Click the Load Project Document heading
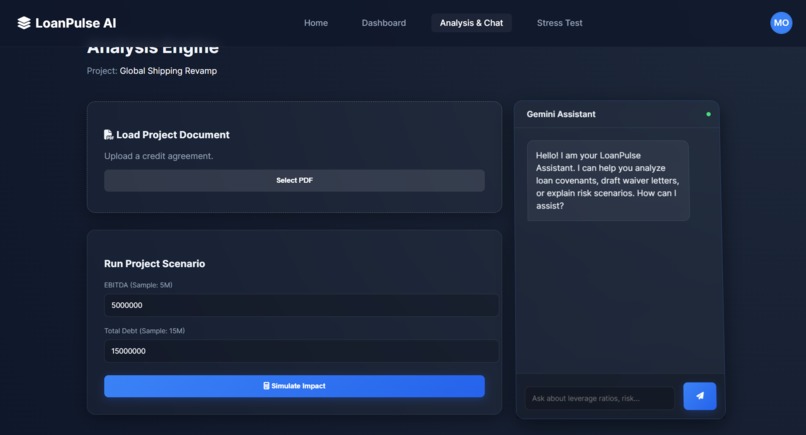The width and height of the screenshot is (806, 435). (x=173, y=135)
